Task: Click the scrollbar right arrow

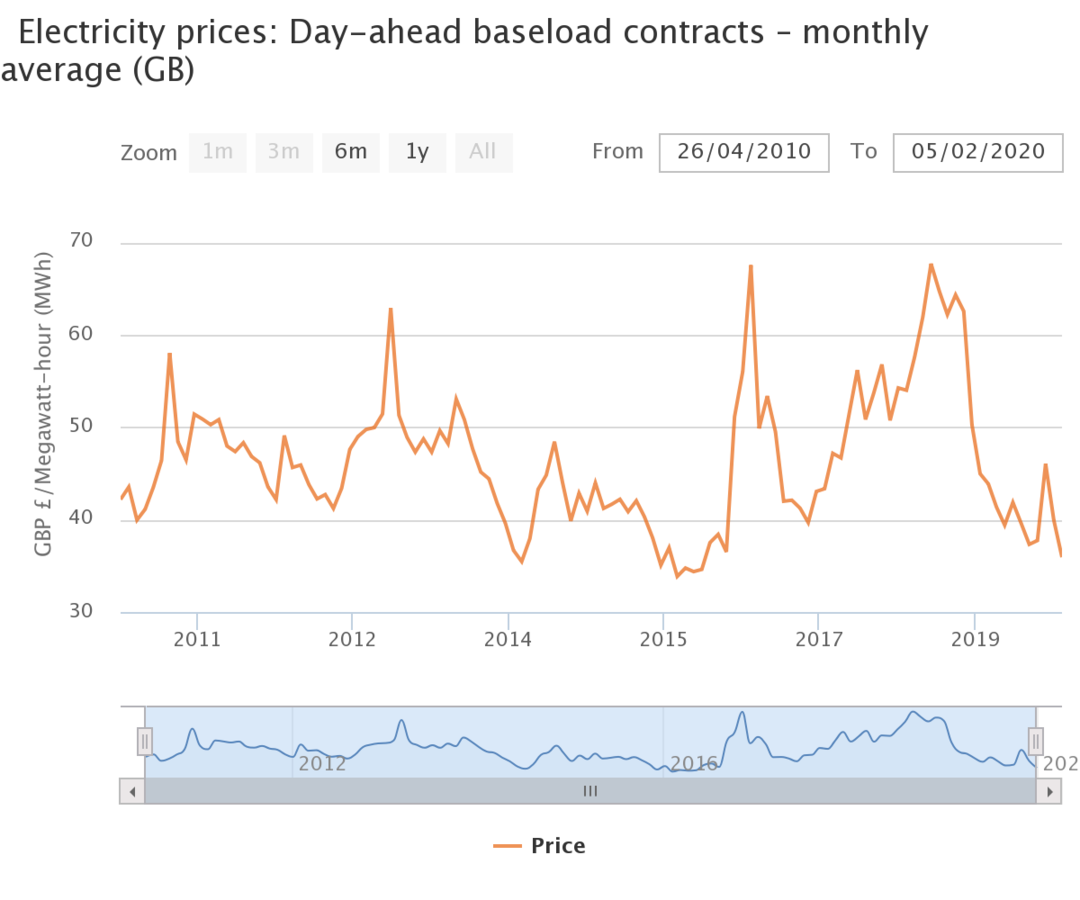Action: pos(1049,791)
